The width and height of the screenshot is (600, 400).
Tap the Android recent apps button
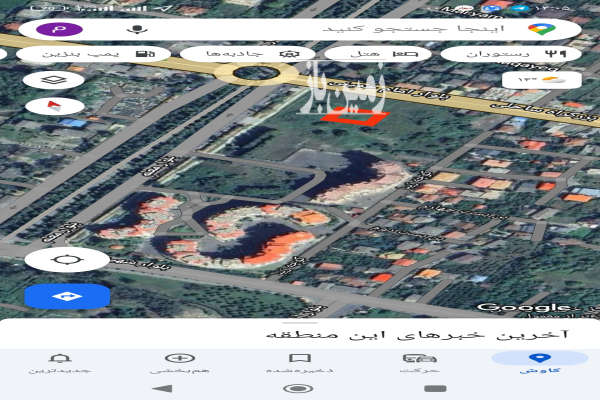pos(435,389)
